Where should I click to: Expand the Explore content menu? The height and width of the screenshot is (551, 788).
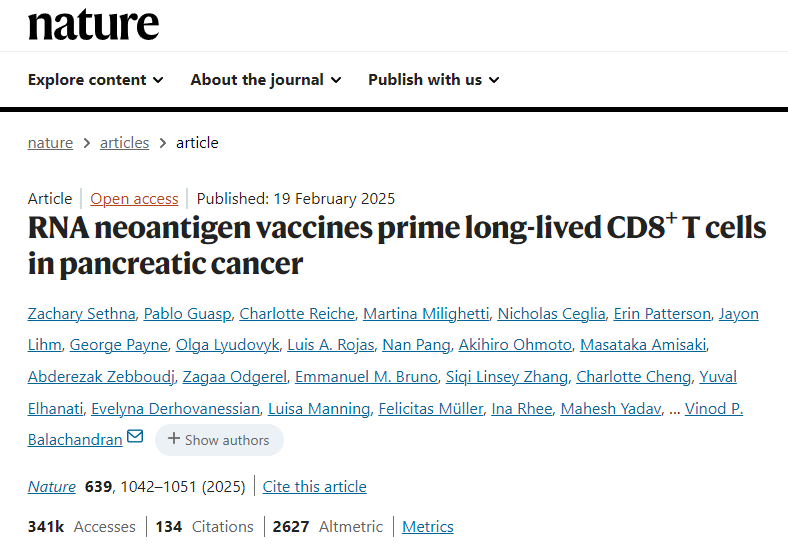pyautogui.click(x=95, y=80)
